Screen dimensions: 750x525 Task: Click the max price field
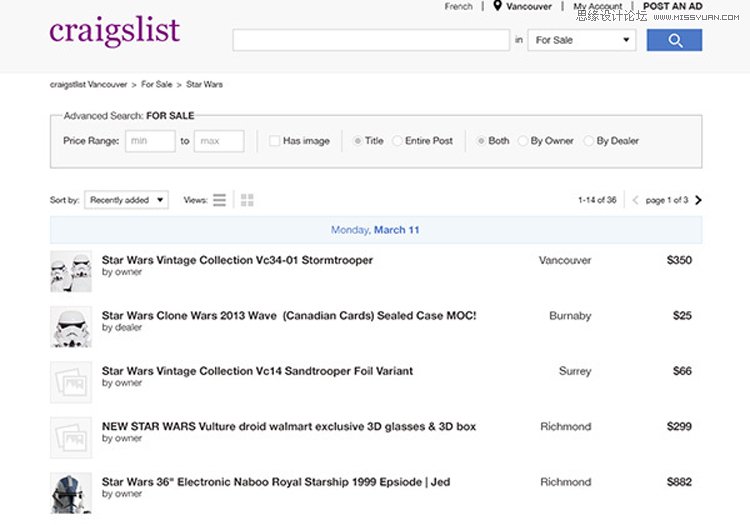[x=219, y=141]
